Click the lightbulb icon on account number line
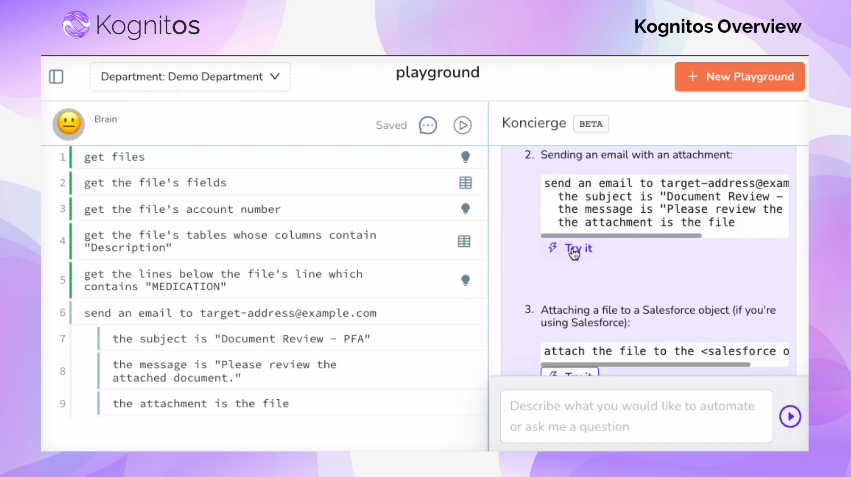Image resolution: width=851 pixels, height=477 pixels. tap(465, 209)
